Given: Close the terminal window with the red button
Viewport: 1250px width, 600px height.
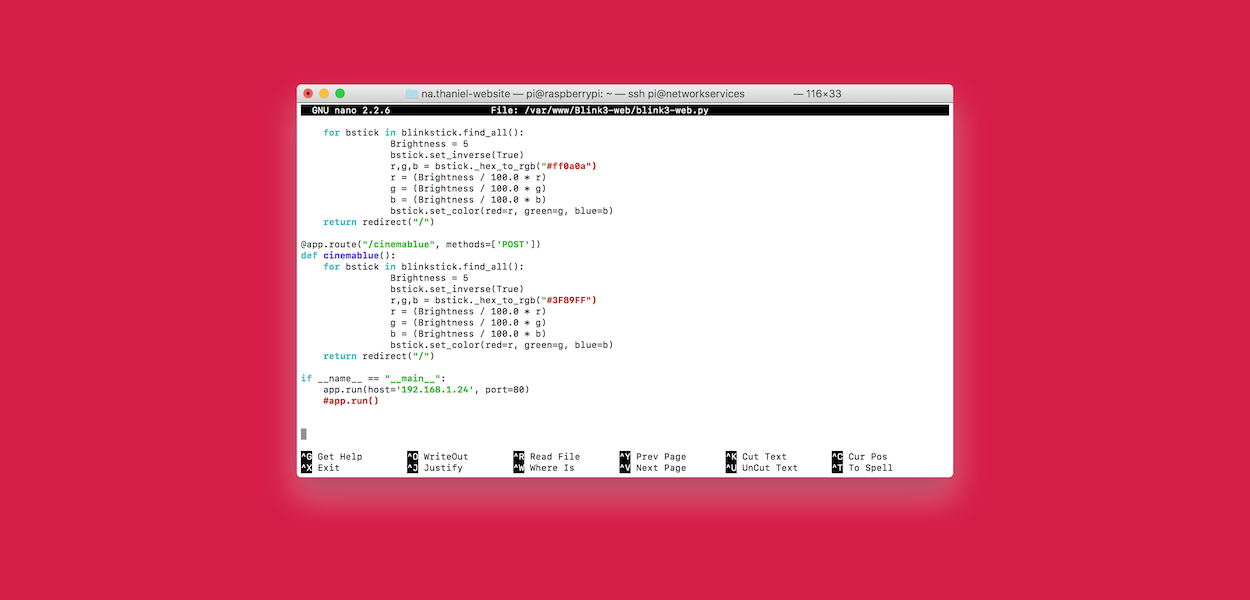Looking at the screenshot, I should (x=308, y=93).
